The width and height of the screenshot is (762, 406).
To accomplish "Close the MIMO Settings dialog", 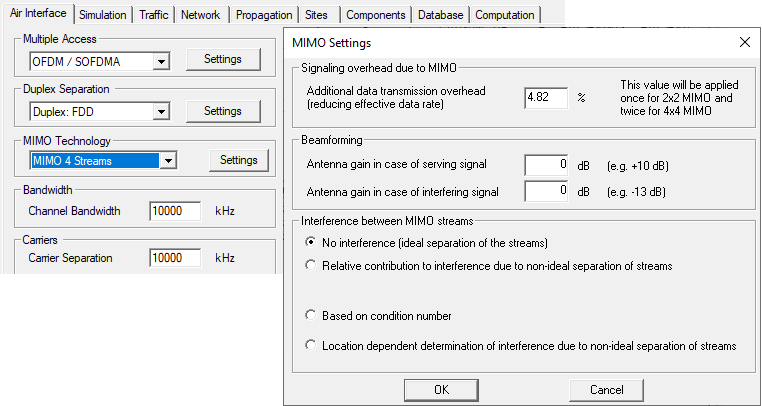I will click(x=744, y=43).
